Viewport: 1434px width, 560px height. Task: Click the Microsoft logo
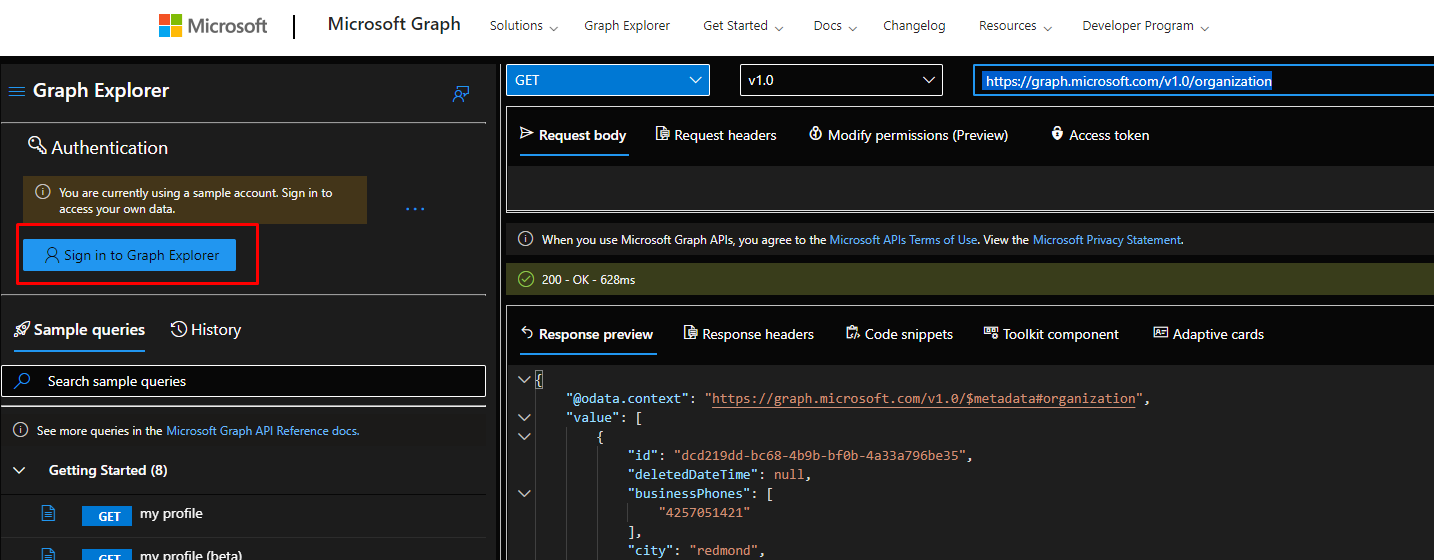tap(213, 26)
